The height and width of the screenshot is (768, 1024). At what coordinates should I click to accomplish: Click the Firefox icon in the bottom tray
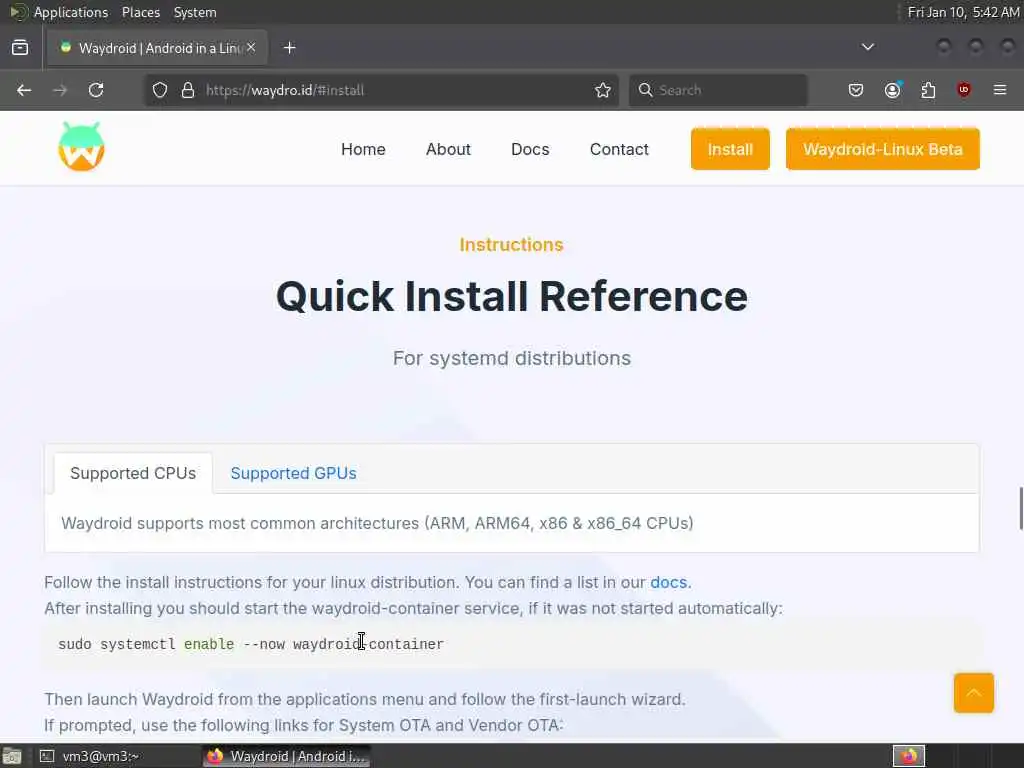click(x=908, y=756)
